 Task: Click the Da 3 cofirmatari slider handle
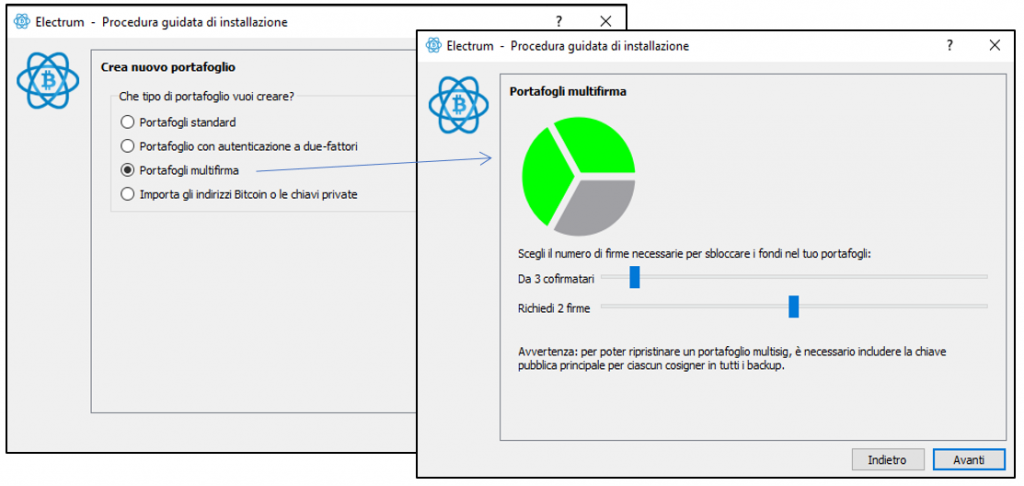pos(635,277)
